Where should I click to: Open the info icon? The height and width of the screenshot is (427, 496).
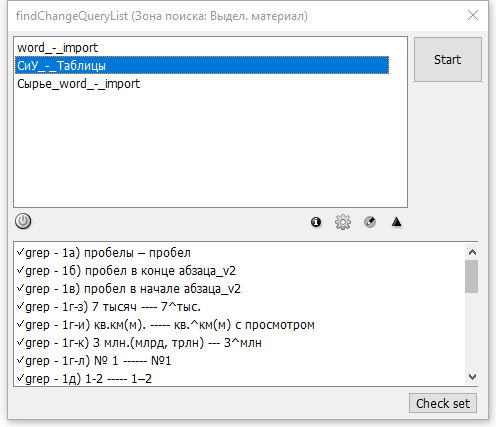click(316, 222)
